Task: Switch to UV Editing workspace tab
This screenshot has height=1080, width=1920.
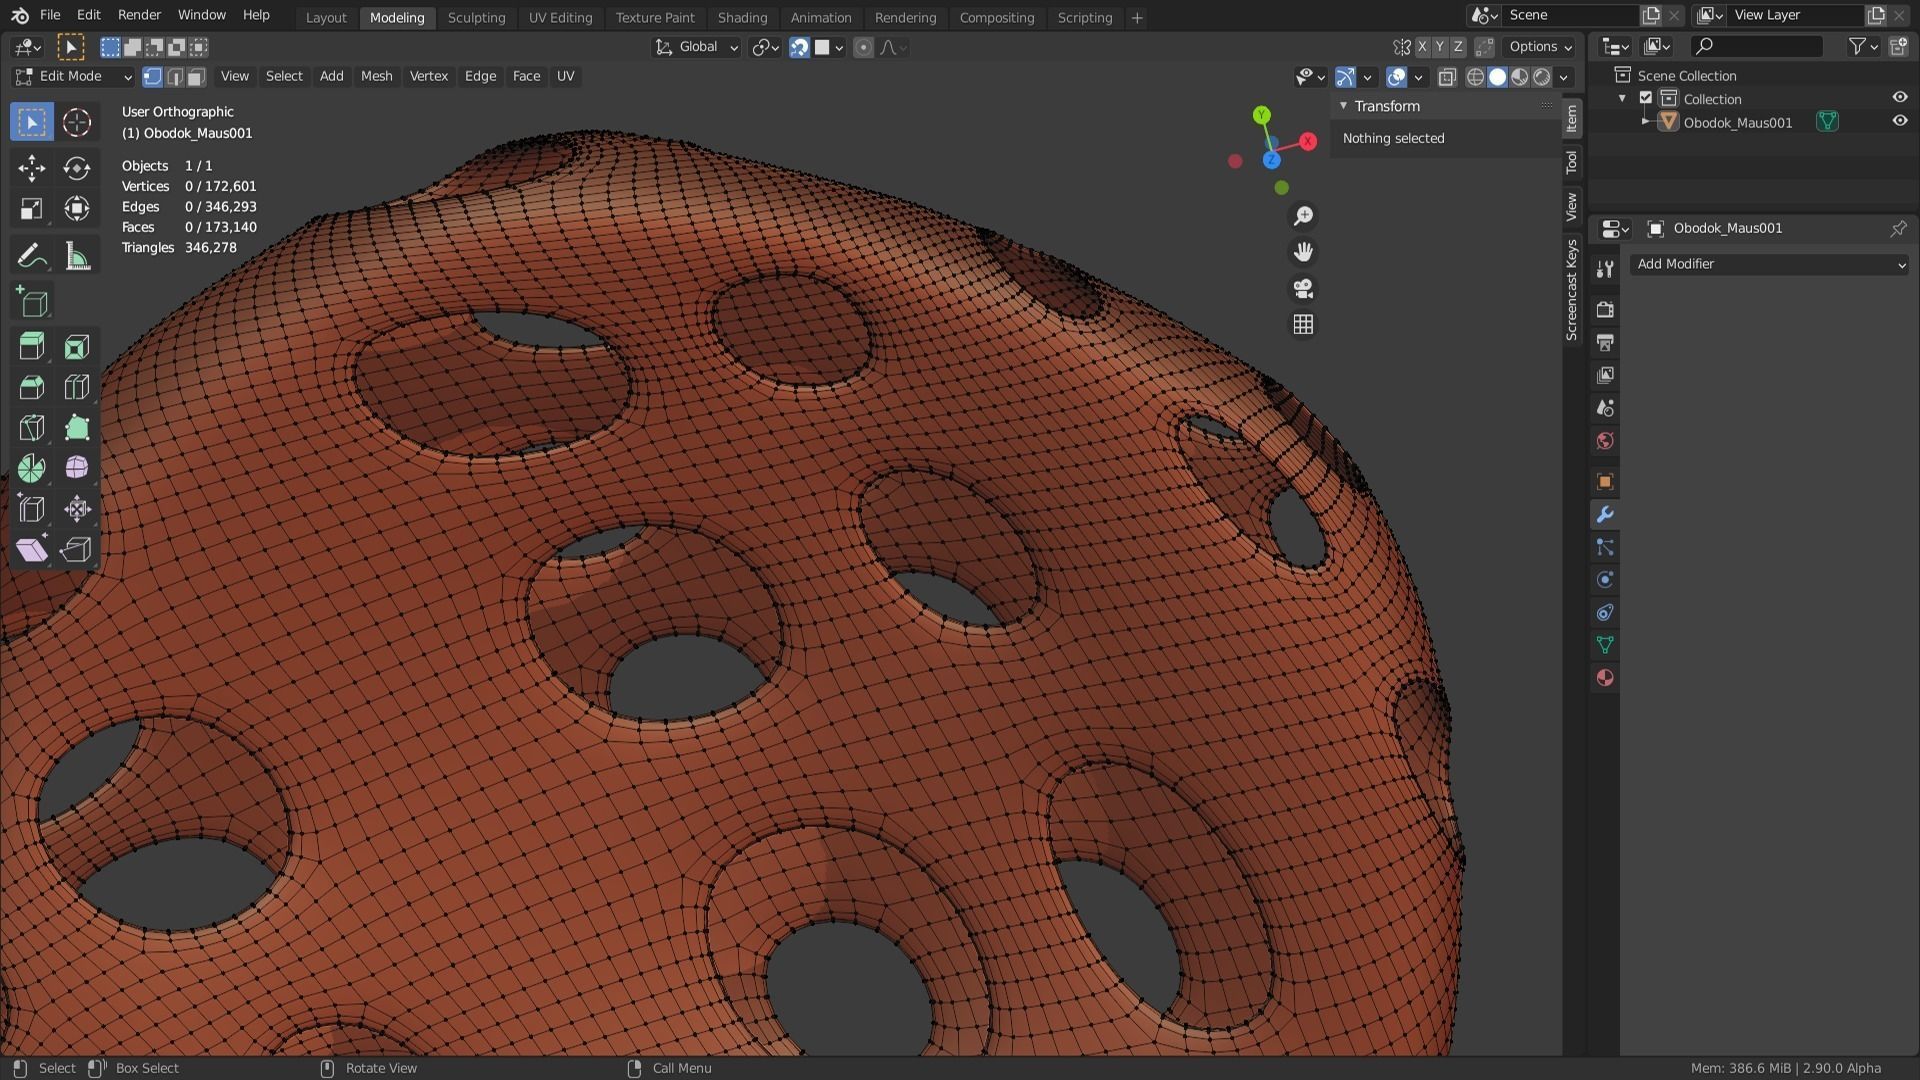Action: tap(560, 17)
